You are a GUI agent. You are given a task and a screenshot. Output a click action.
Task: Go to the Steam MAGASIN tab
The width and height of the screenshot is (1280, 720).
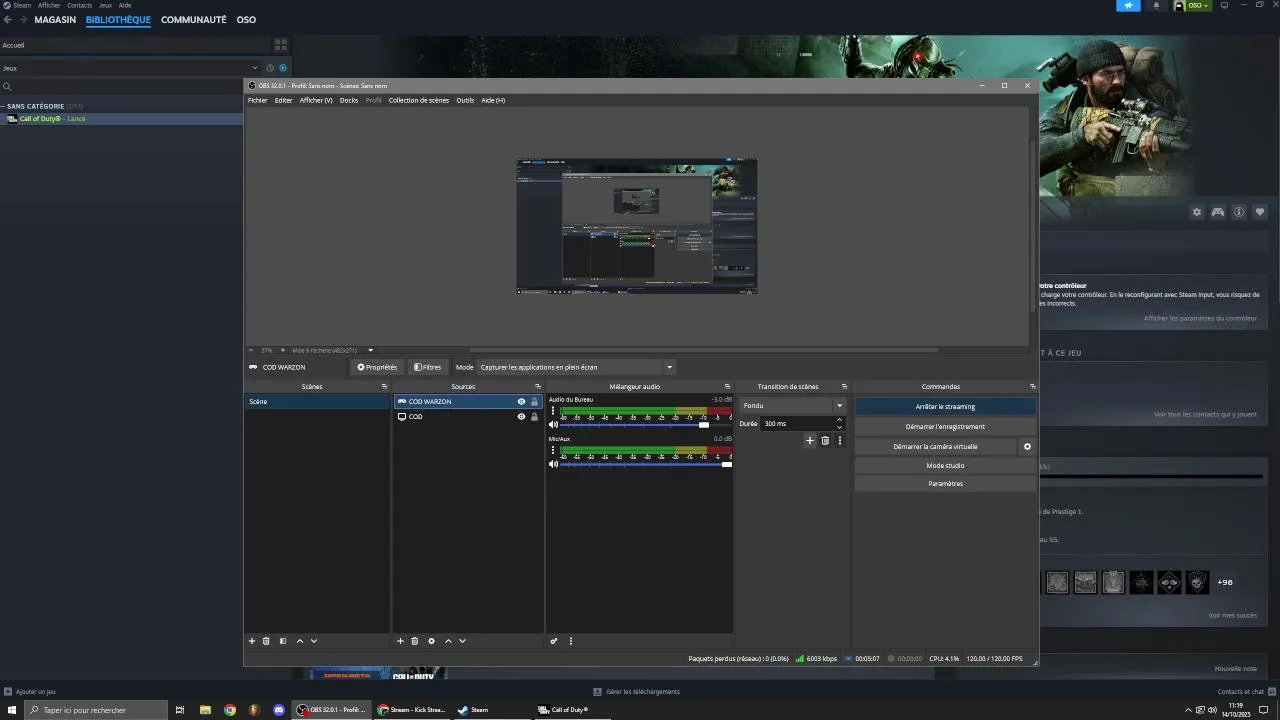[x=55, y=20]
